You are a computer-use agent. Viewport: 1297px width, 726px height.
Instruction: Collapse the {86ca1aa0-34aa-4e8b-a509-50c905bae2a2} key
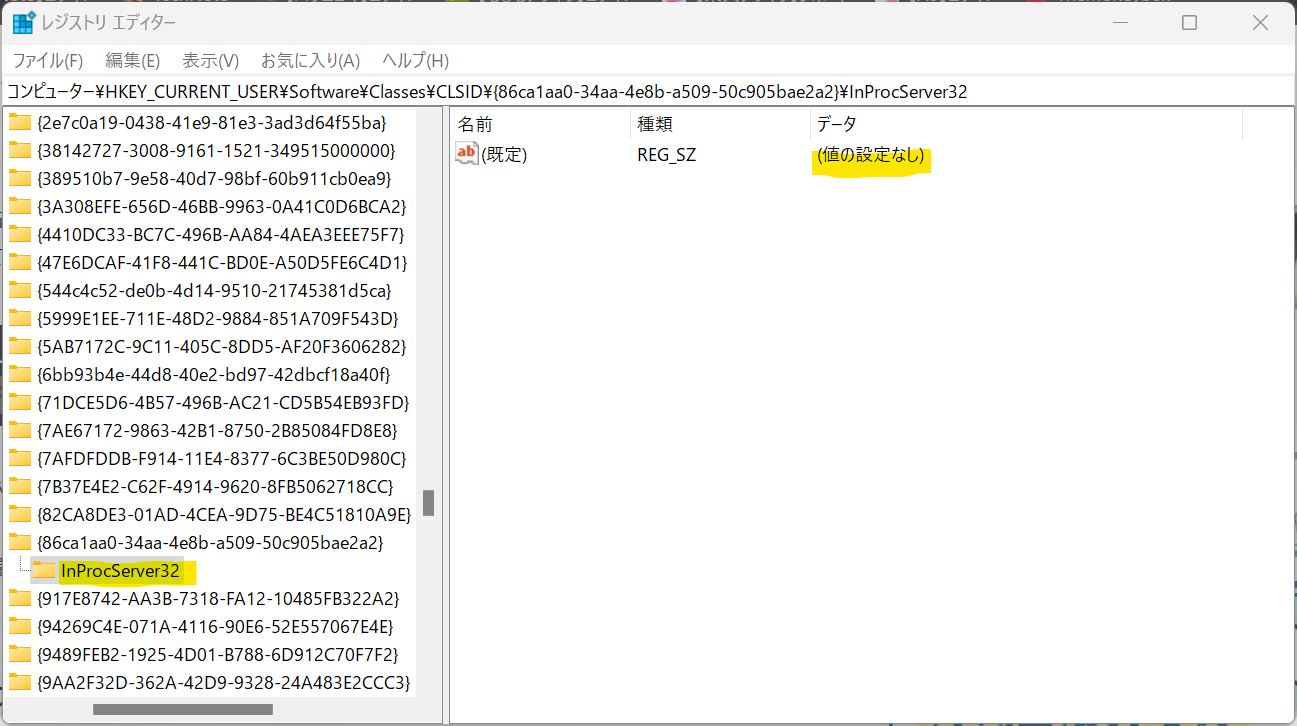(8, 542)
